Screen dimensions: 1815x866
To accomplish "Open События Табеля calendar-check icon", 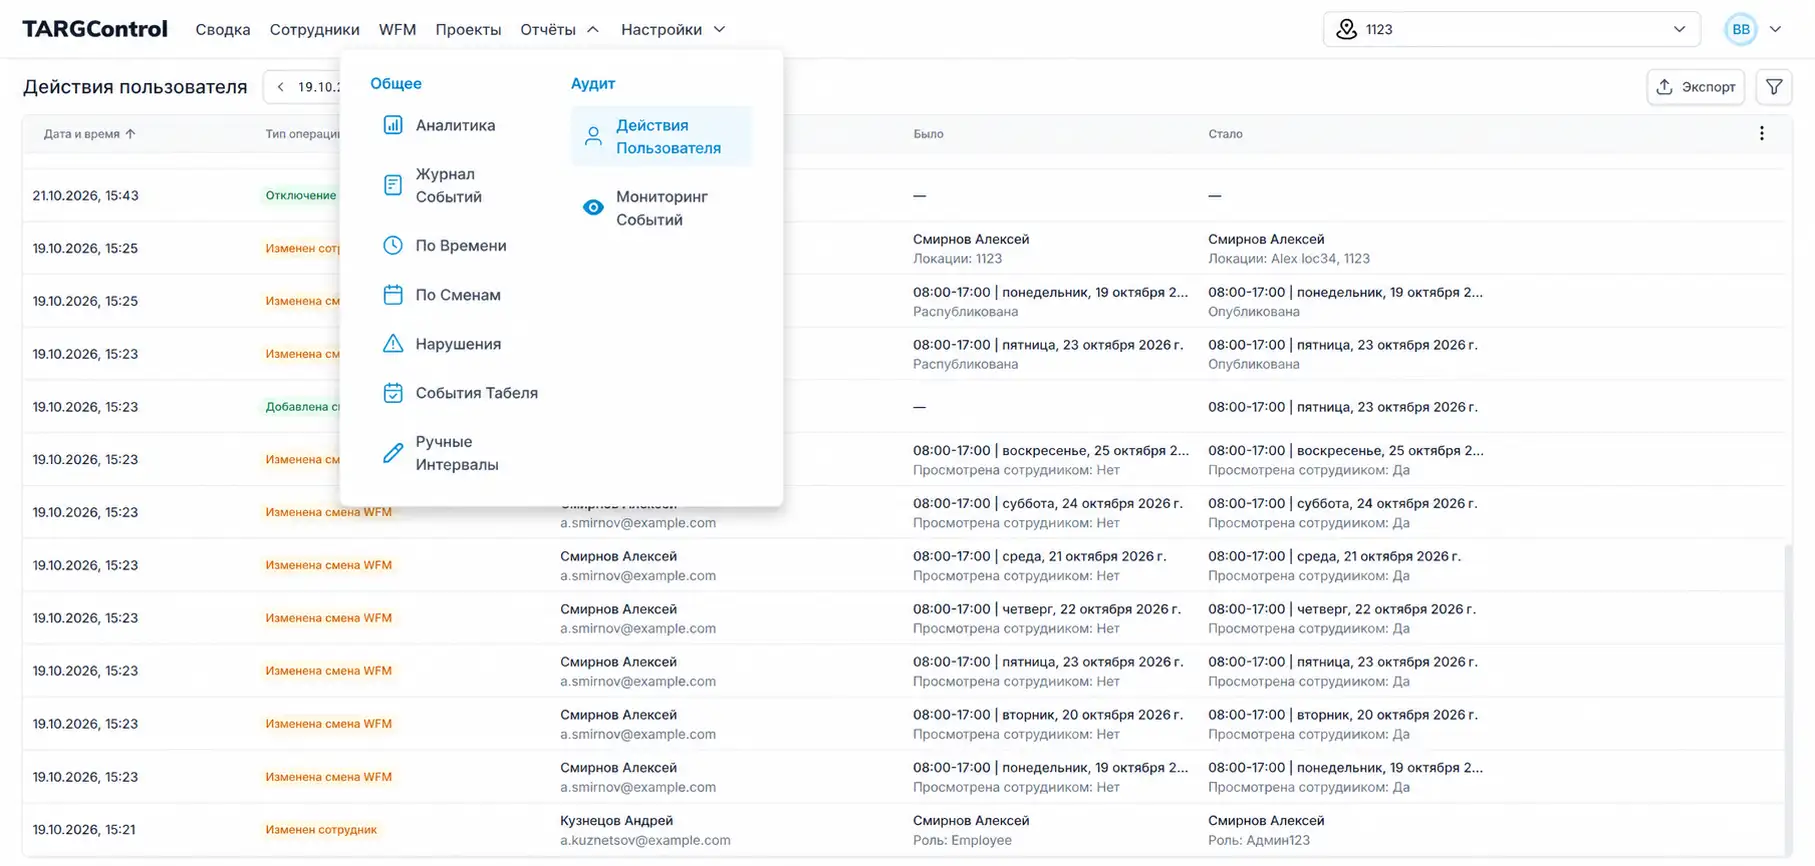I will click(393, 392).
